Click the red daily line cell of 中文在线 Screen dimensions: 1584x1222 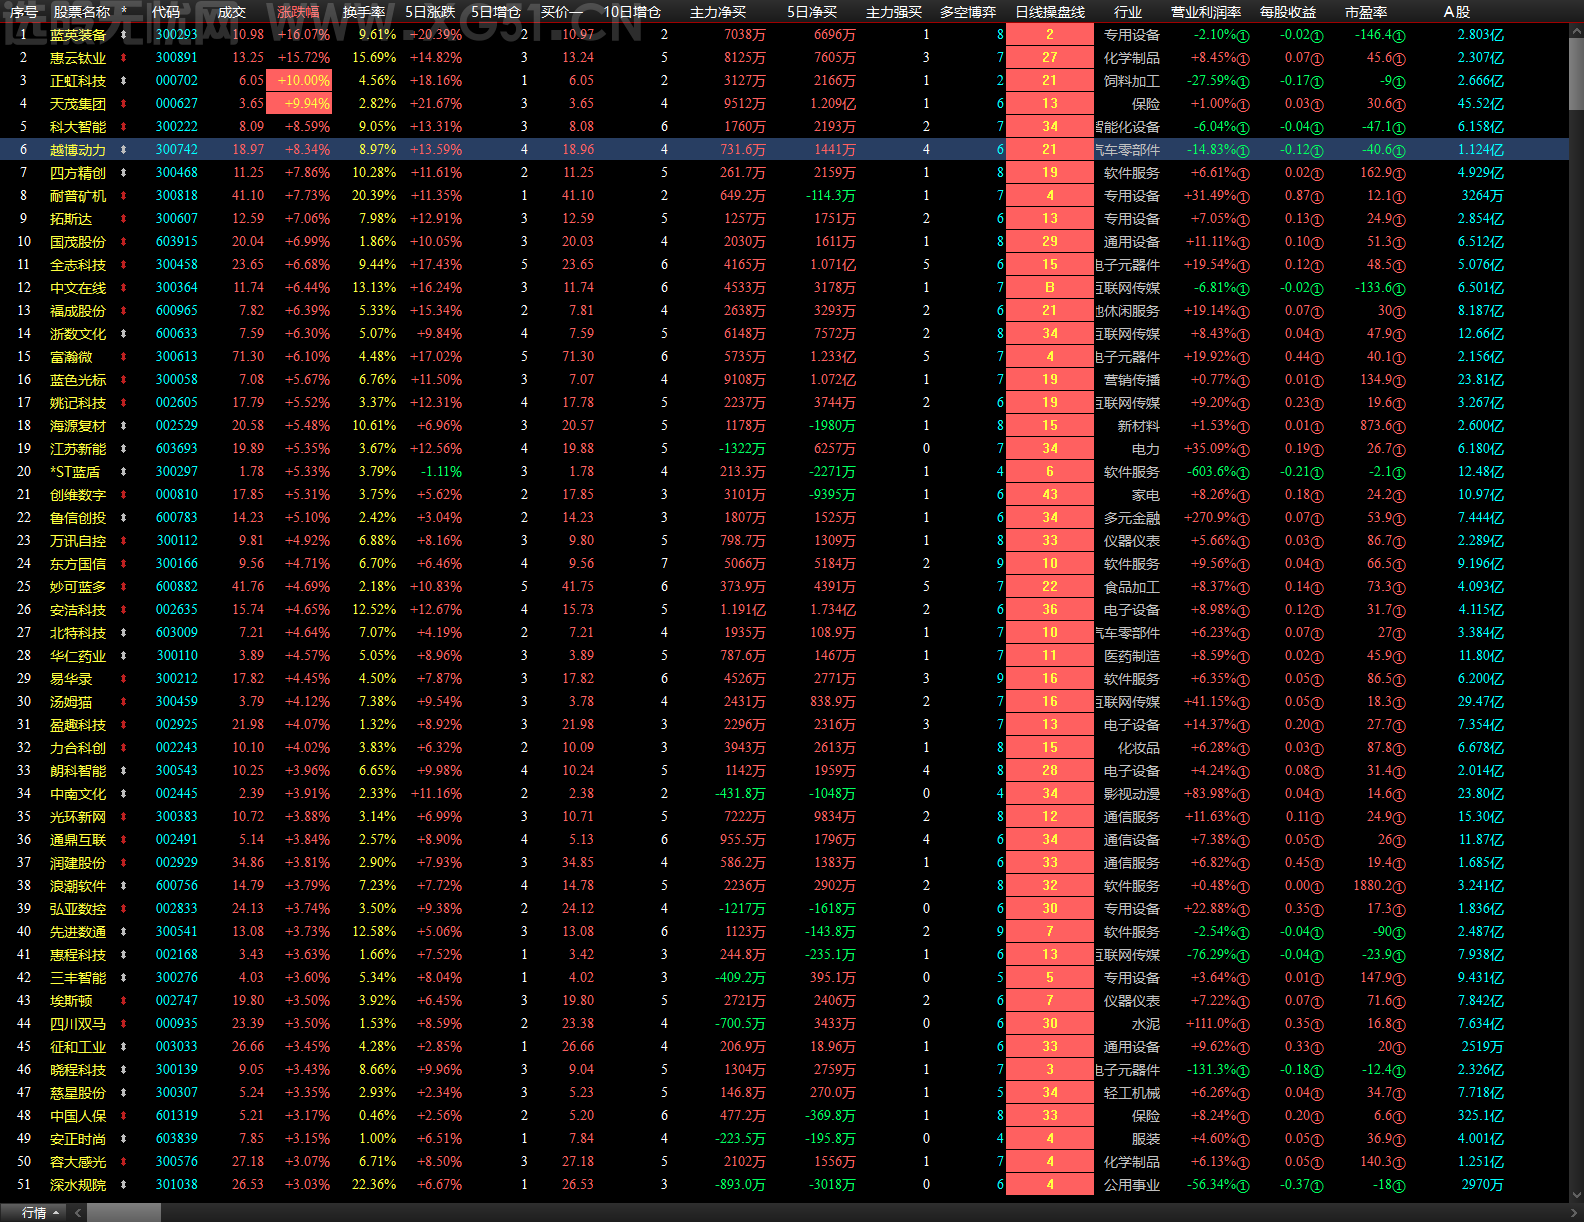pyautogui.click(x=1050, y=288)
